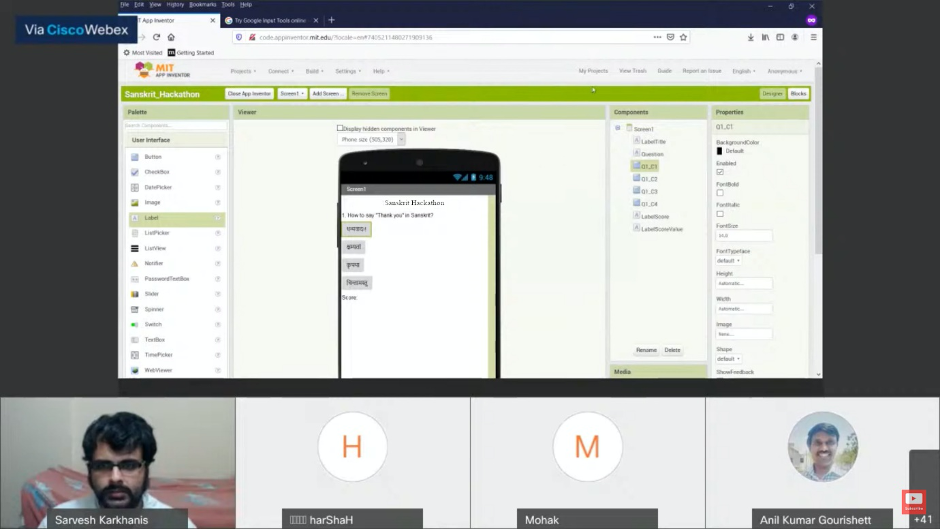Viewport: 941px width, 529px height.
Task: Select LabelScoreValue in Components tree
Action: coord(661,229)
